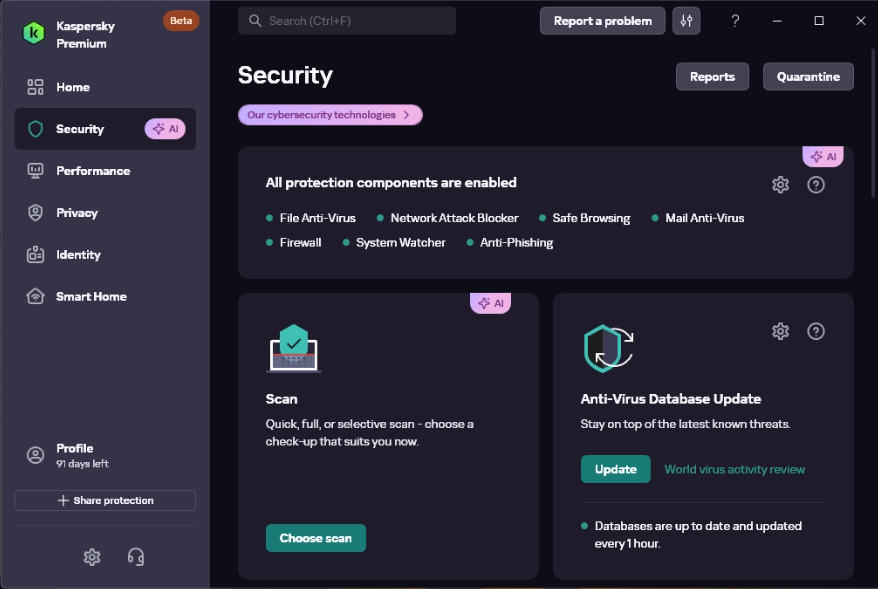Click the Identity badge icon
This screenshot has width=878, height=589.
[35, 254]
